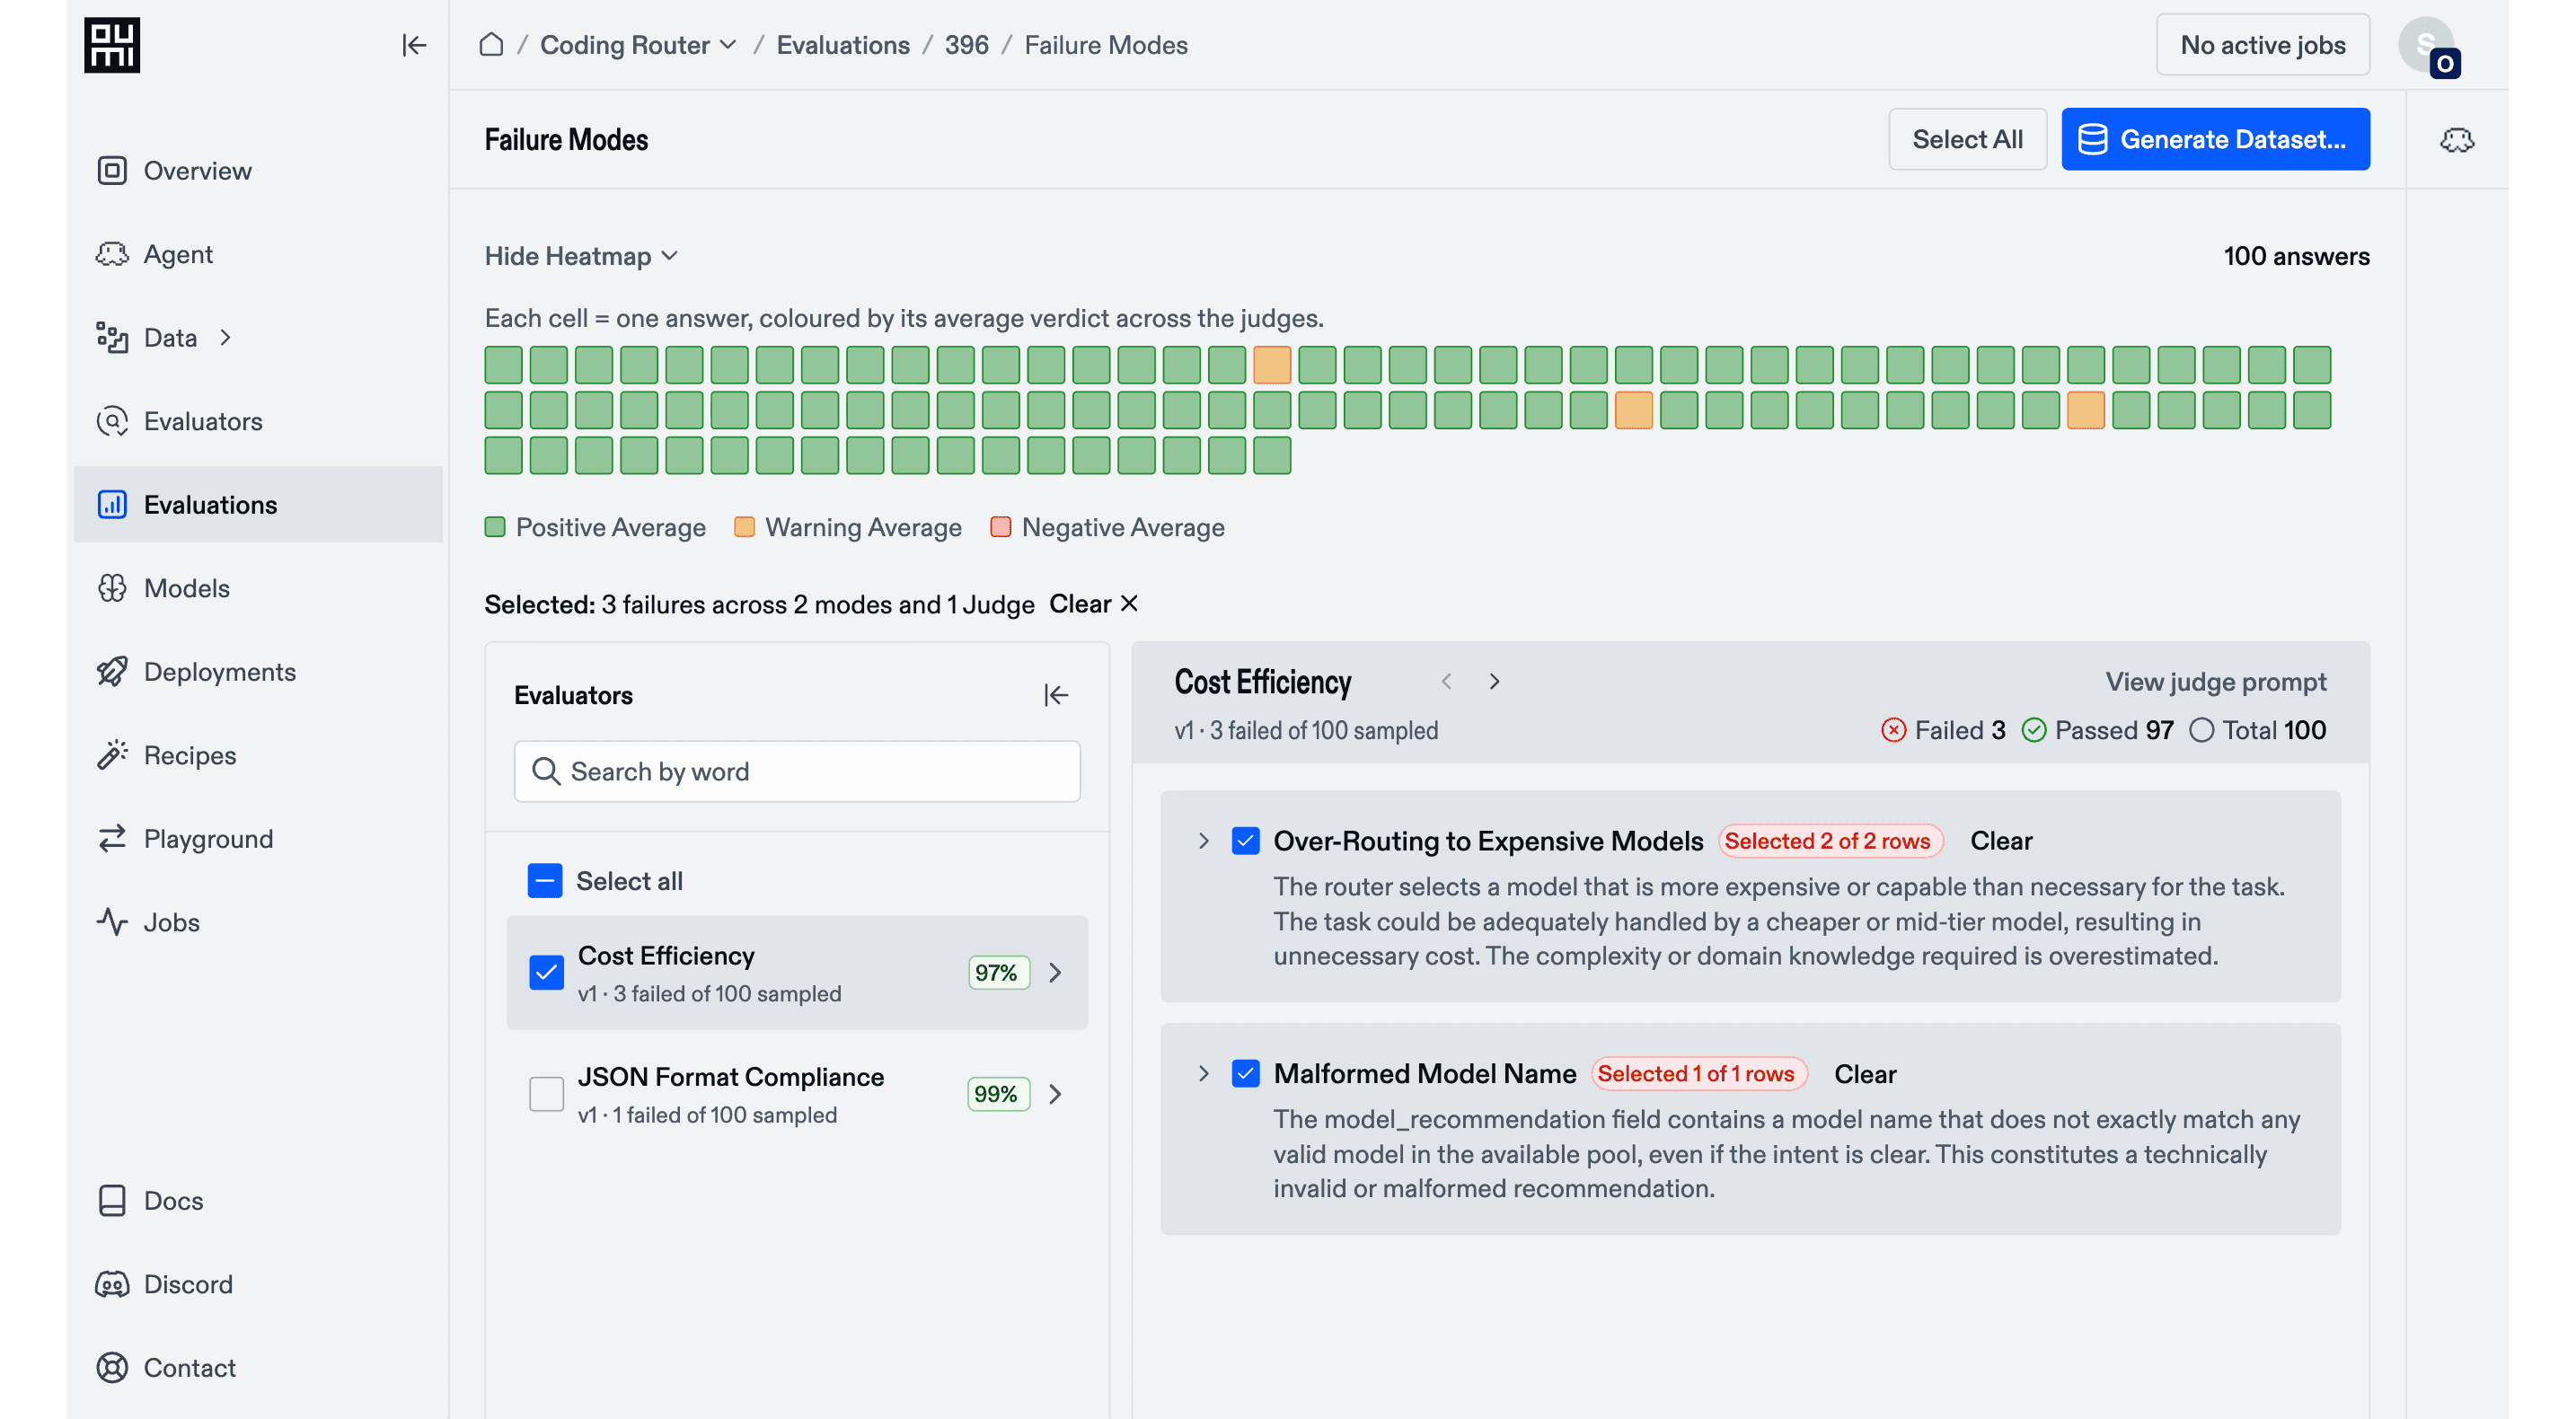Click the Discord icon
The width and height of the screenshot is (2576, 1419).
(x=112, y=1284)
